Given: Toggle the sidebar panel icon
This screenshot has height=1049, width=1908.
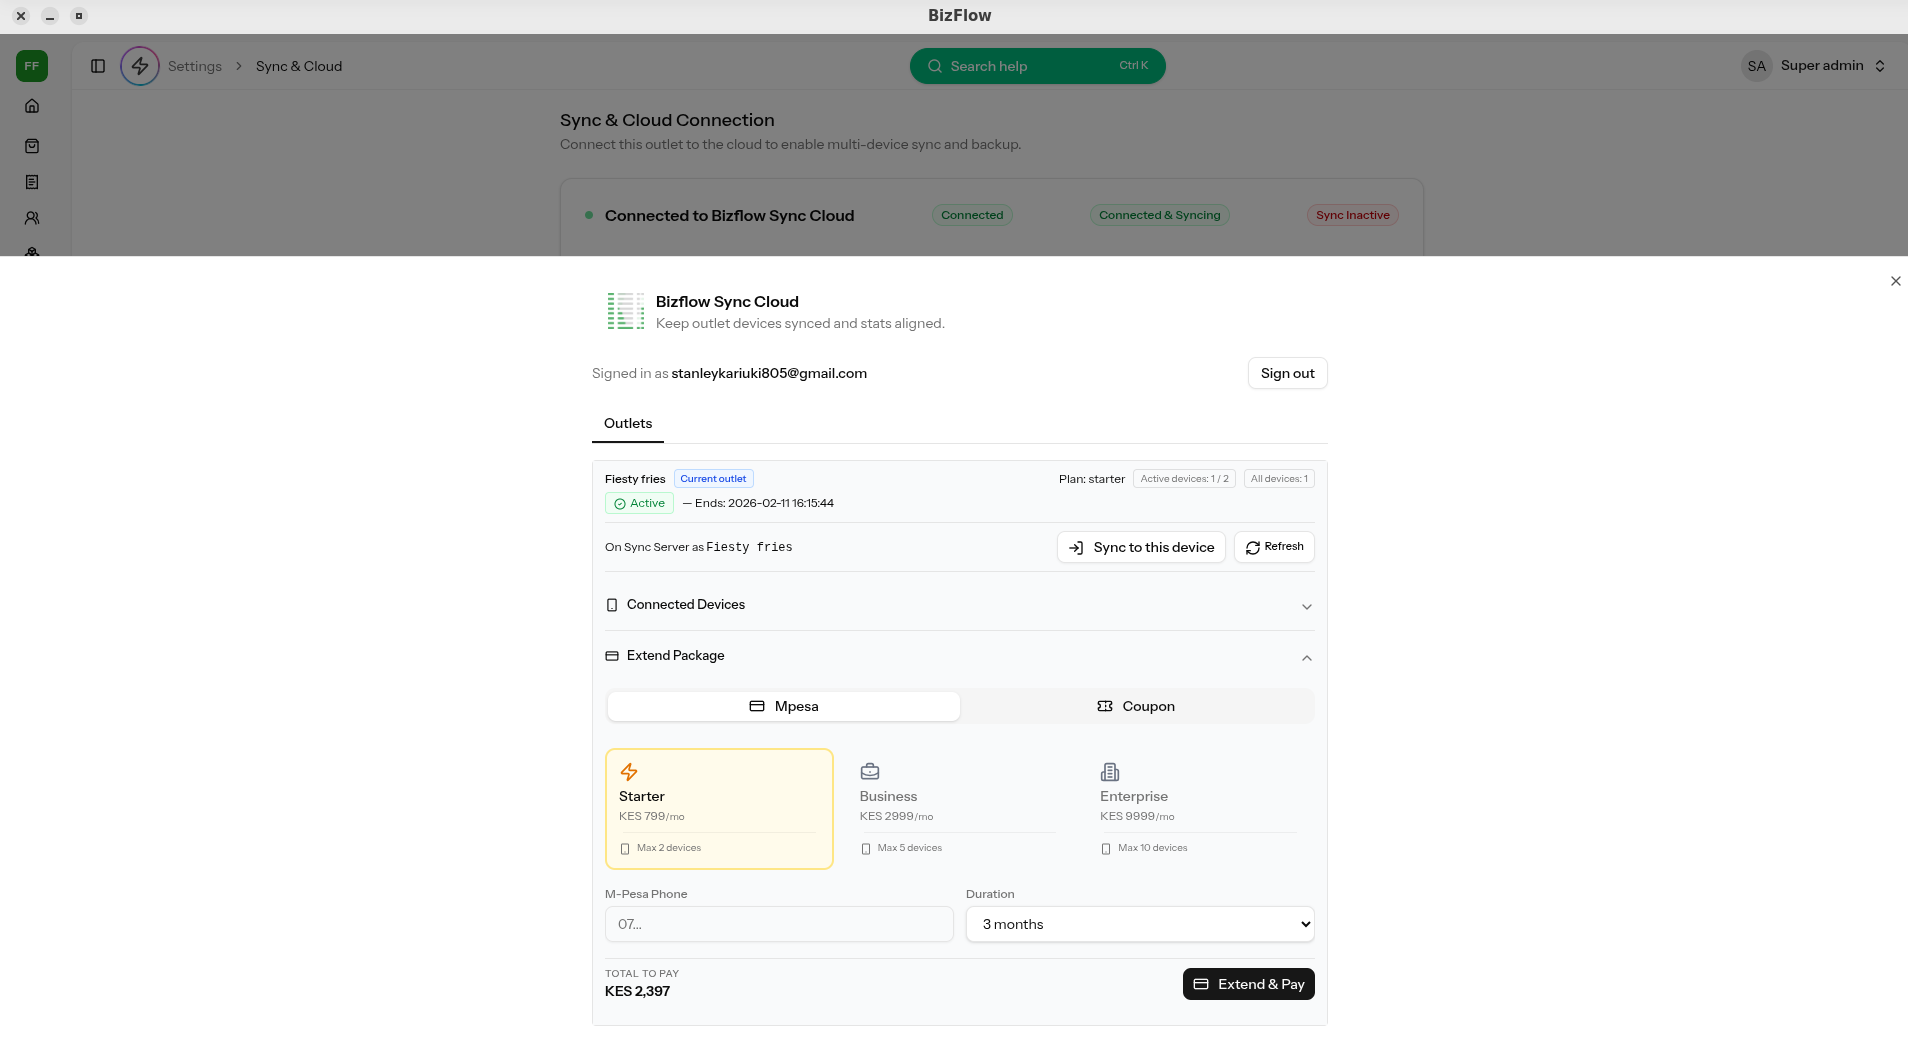Looking at the screenshot, I should tap(98, 66).
